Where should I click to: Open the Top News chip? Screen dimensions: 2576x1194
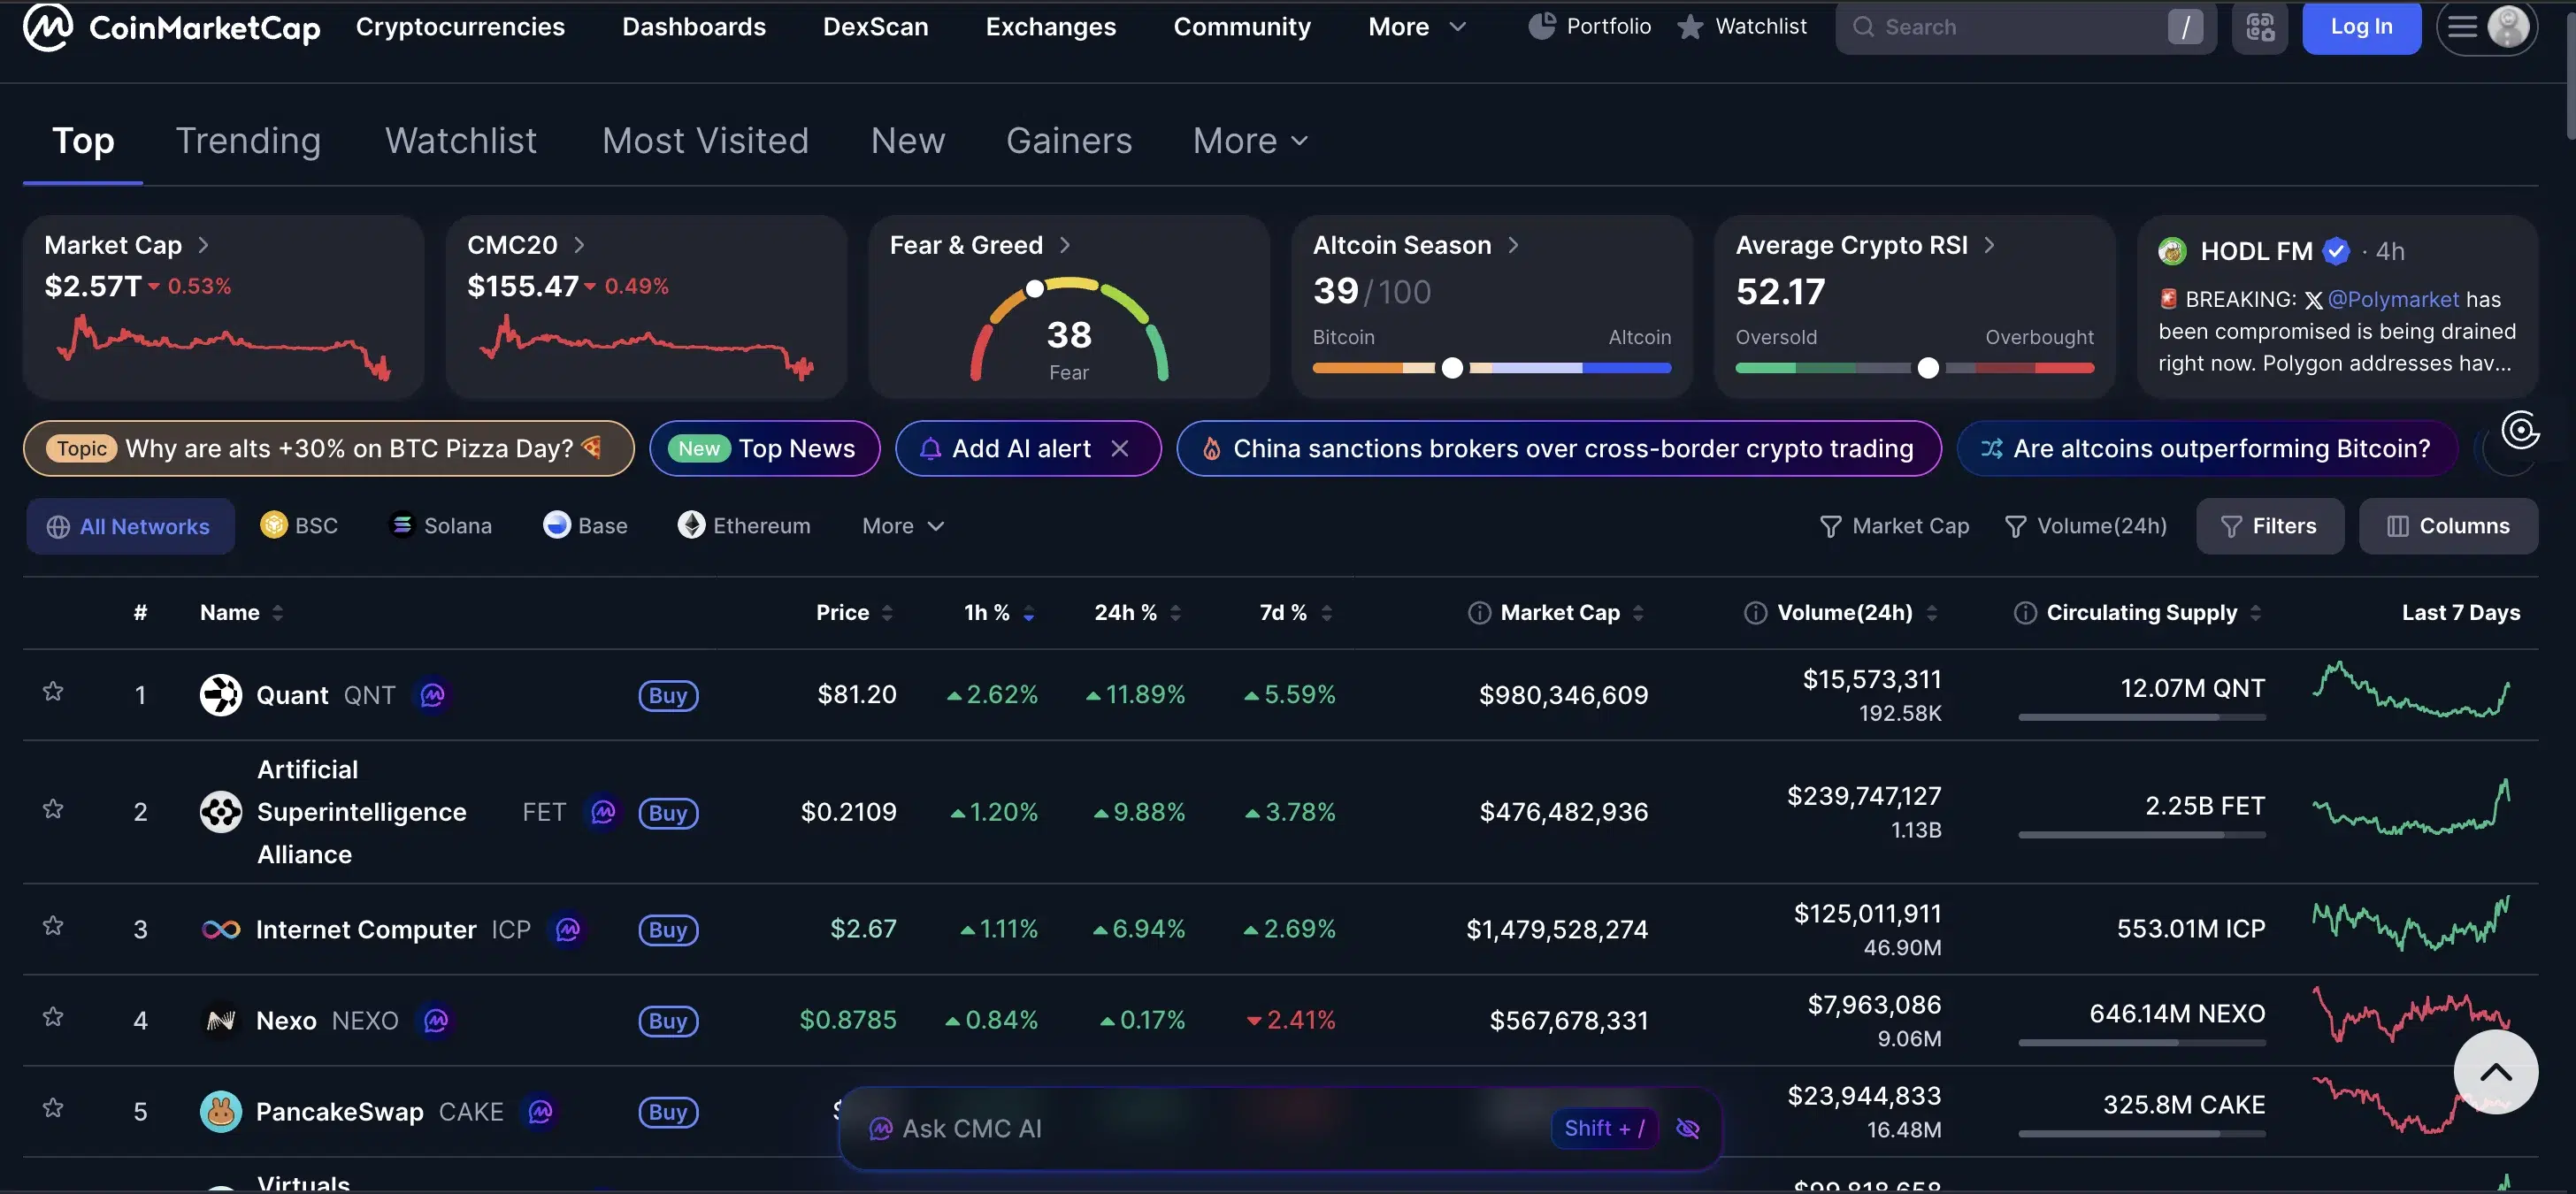765,449
